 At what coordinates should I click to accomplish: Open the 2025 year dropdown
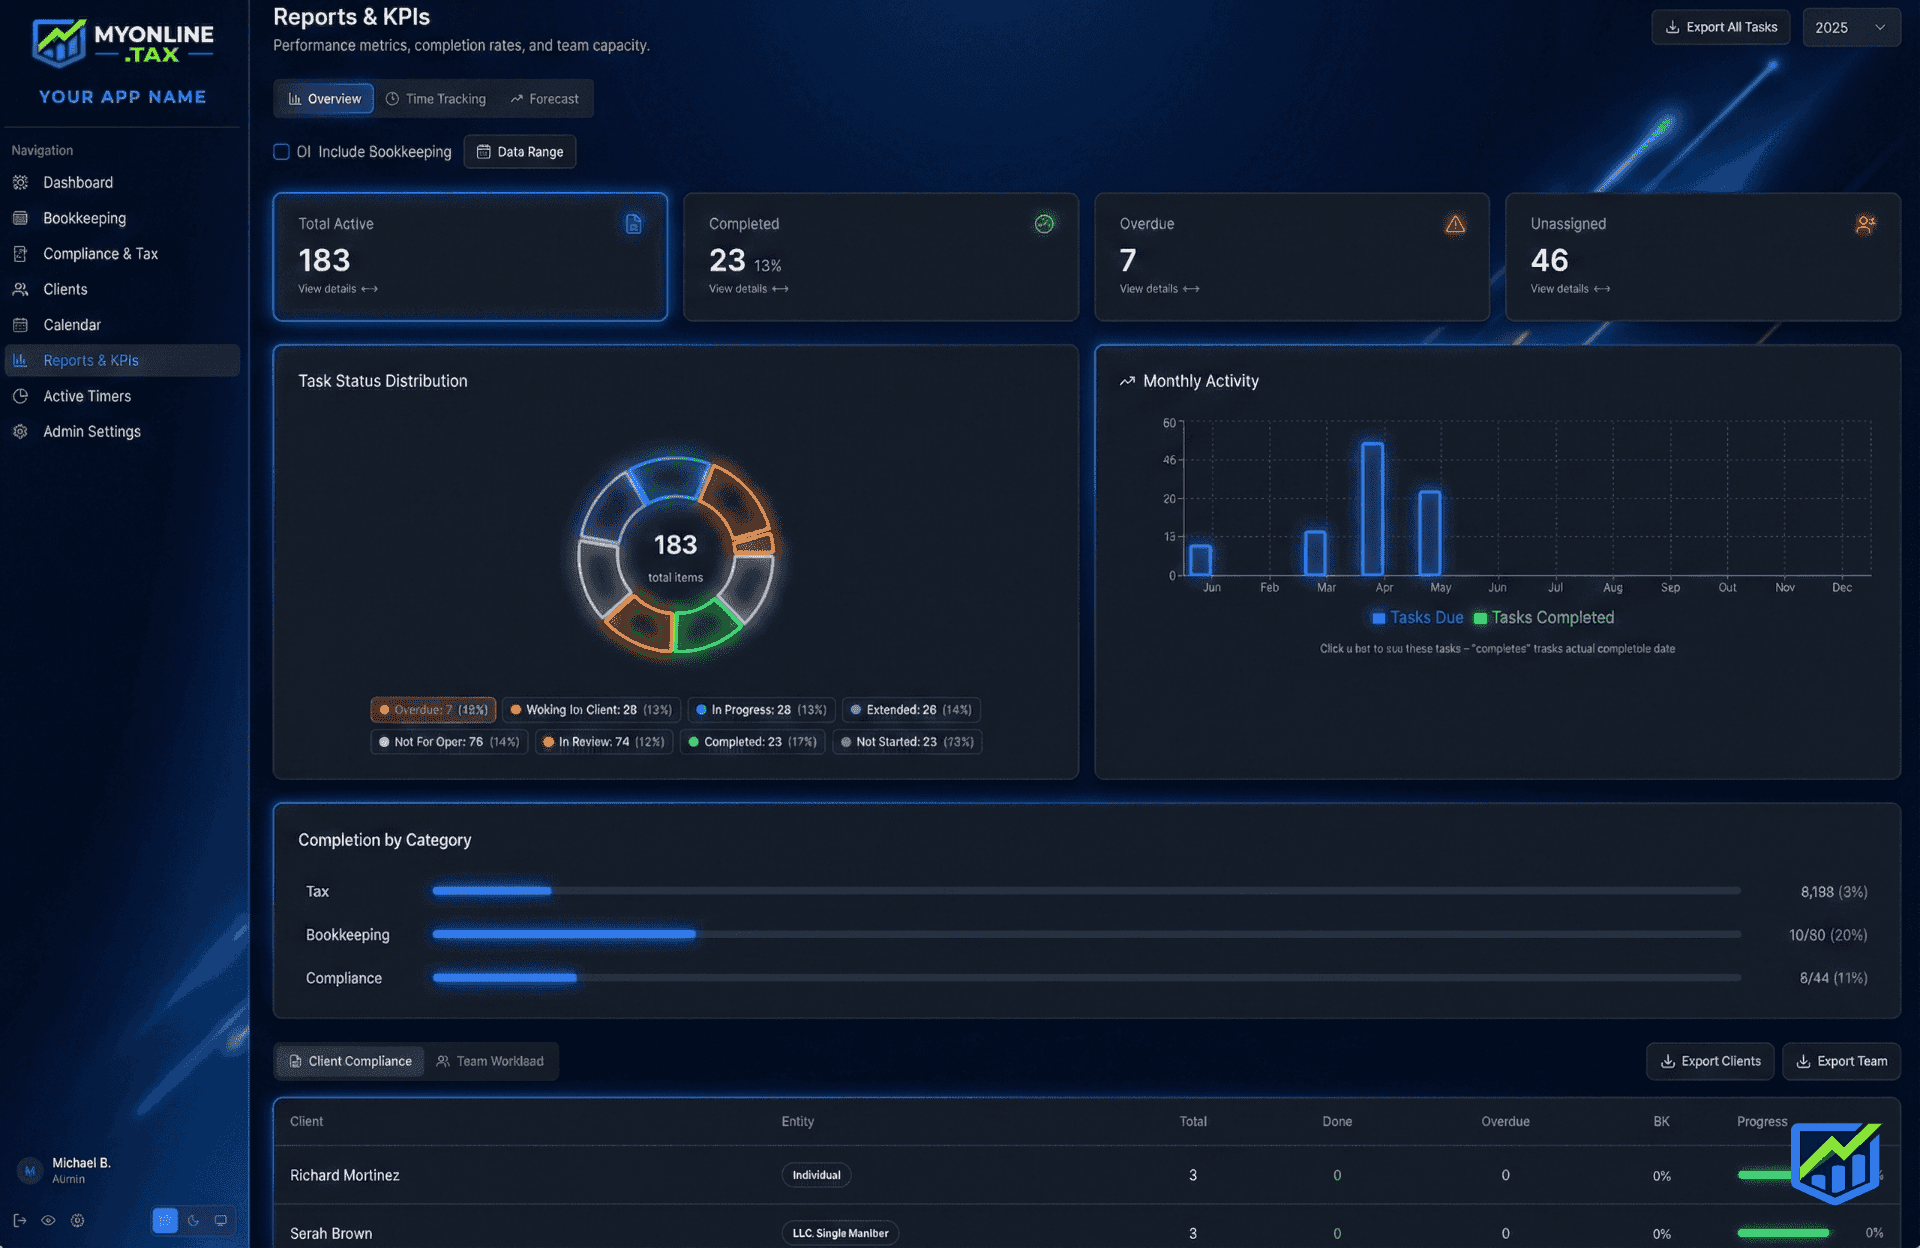[1850, 27]
